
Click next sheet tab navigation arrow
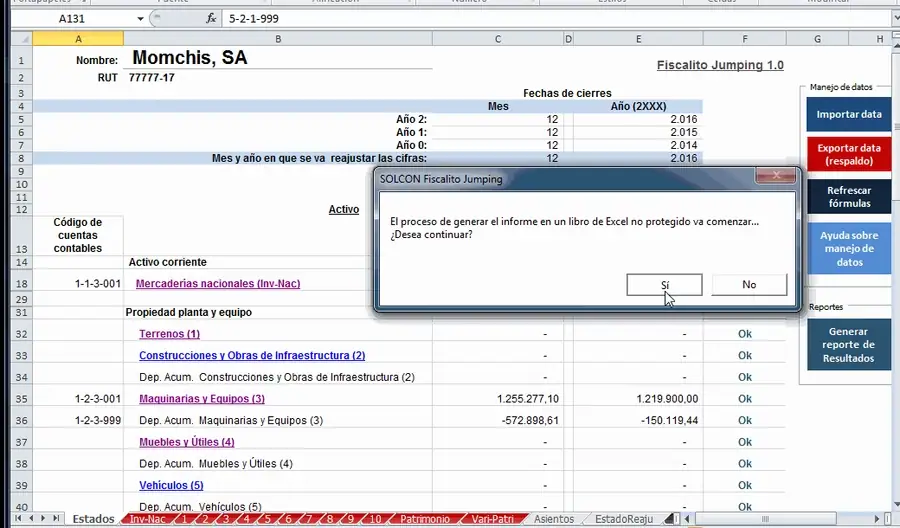point(43,518)
